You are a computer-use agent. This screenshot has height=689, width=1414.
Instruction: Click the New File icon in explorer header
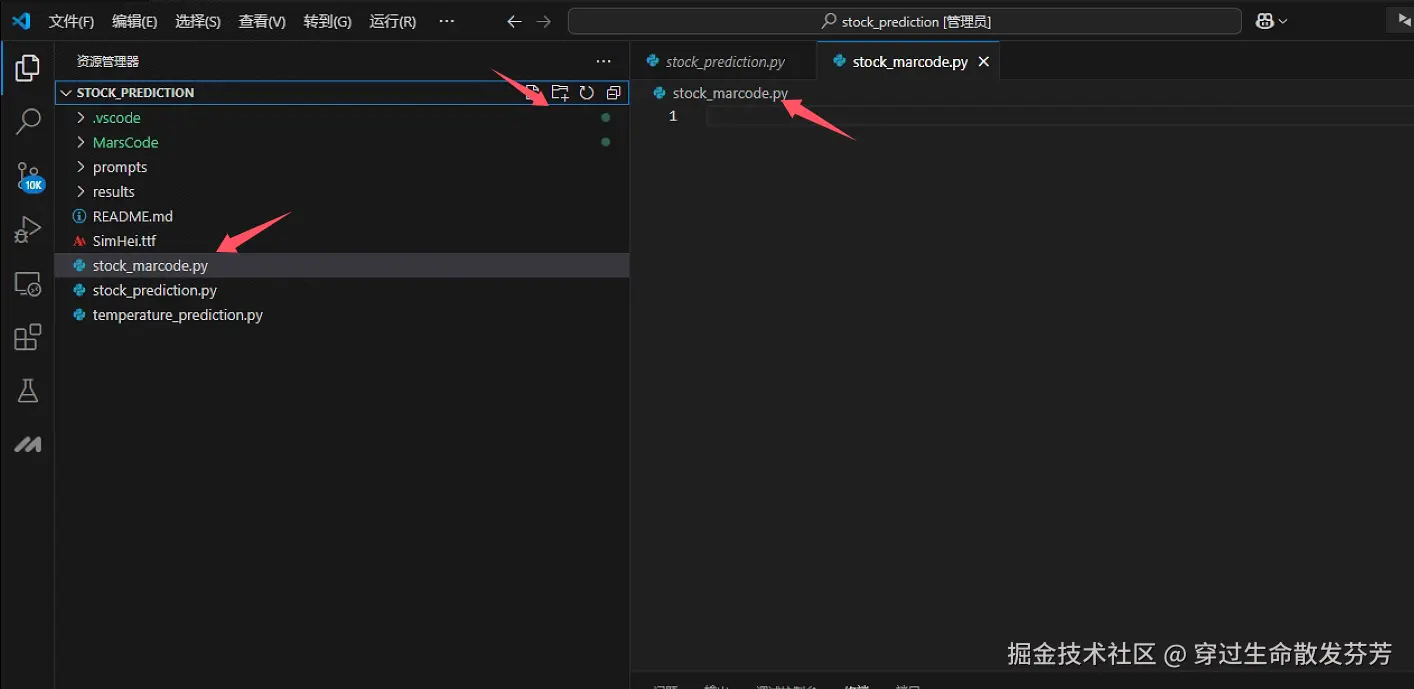pos(533,92)
